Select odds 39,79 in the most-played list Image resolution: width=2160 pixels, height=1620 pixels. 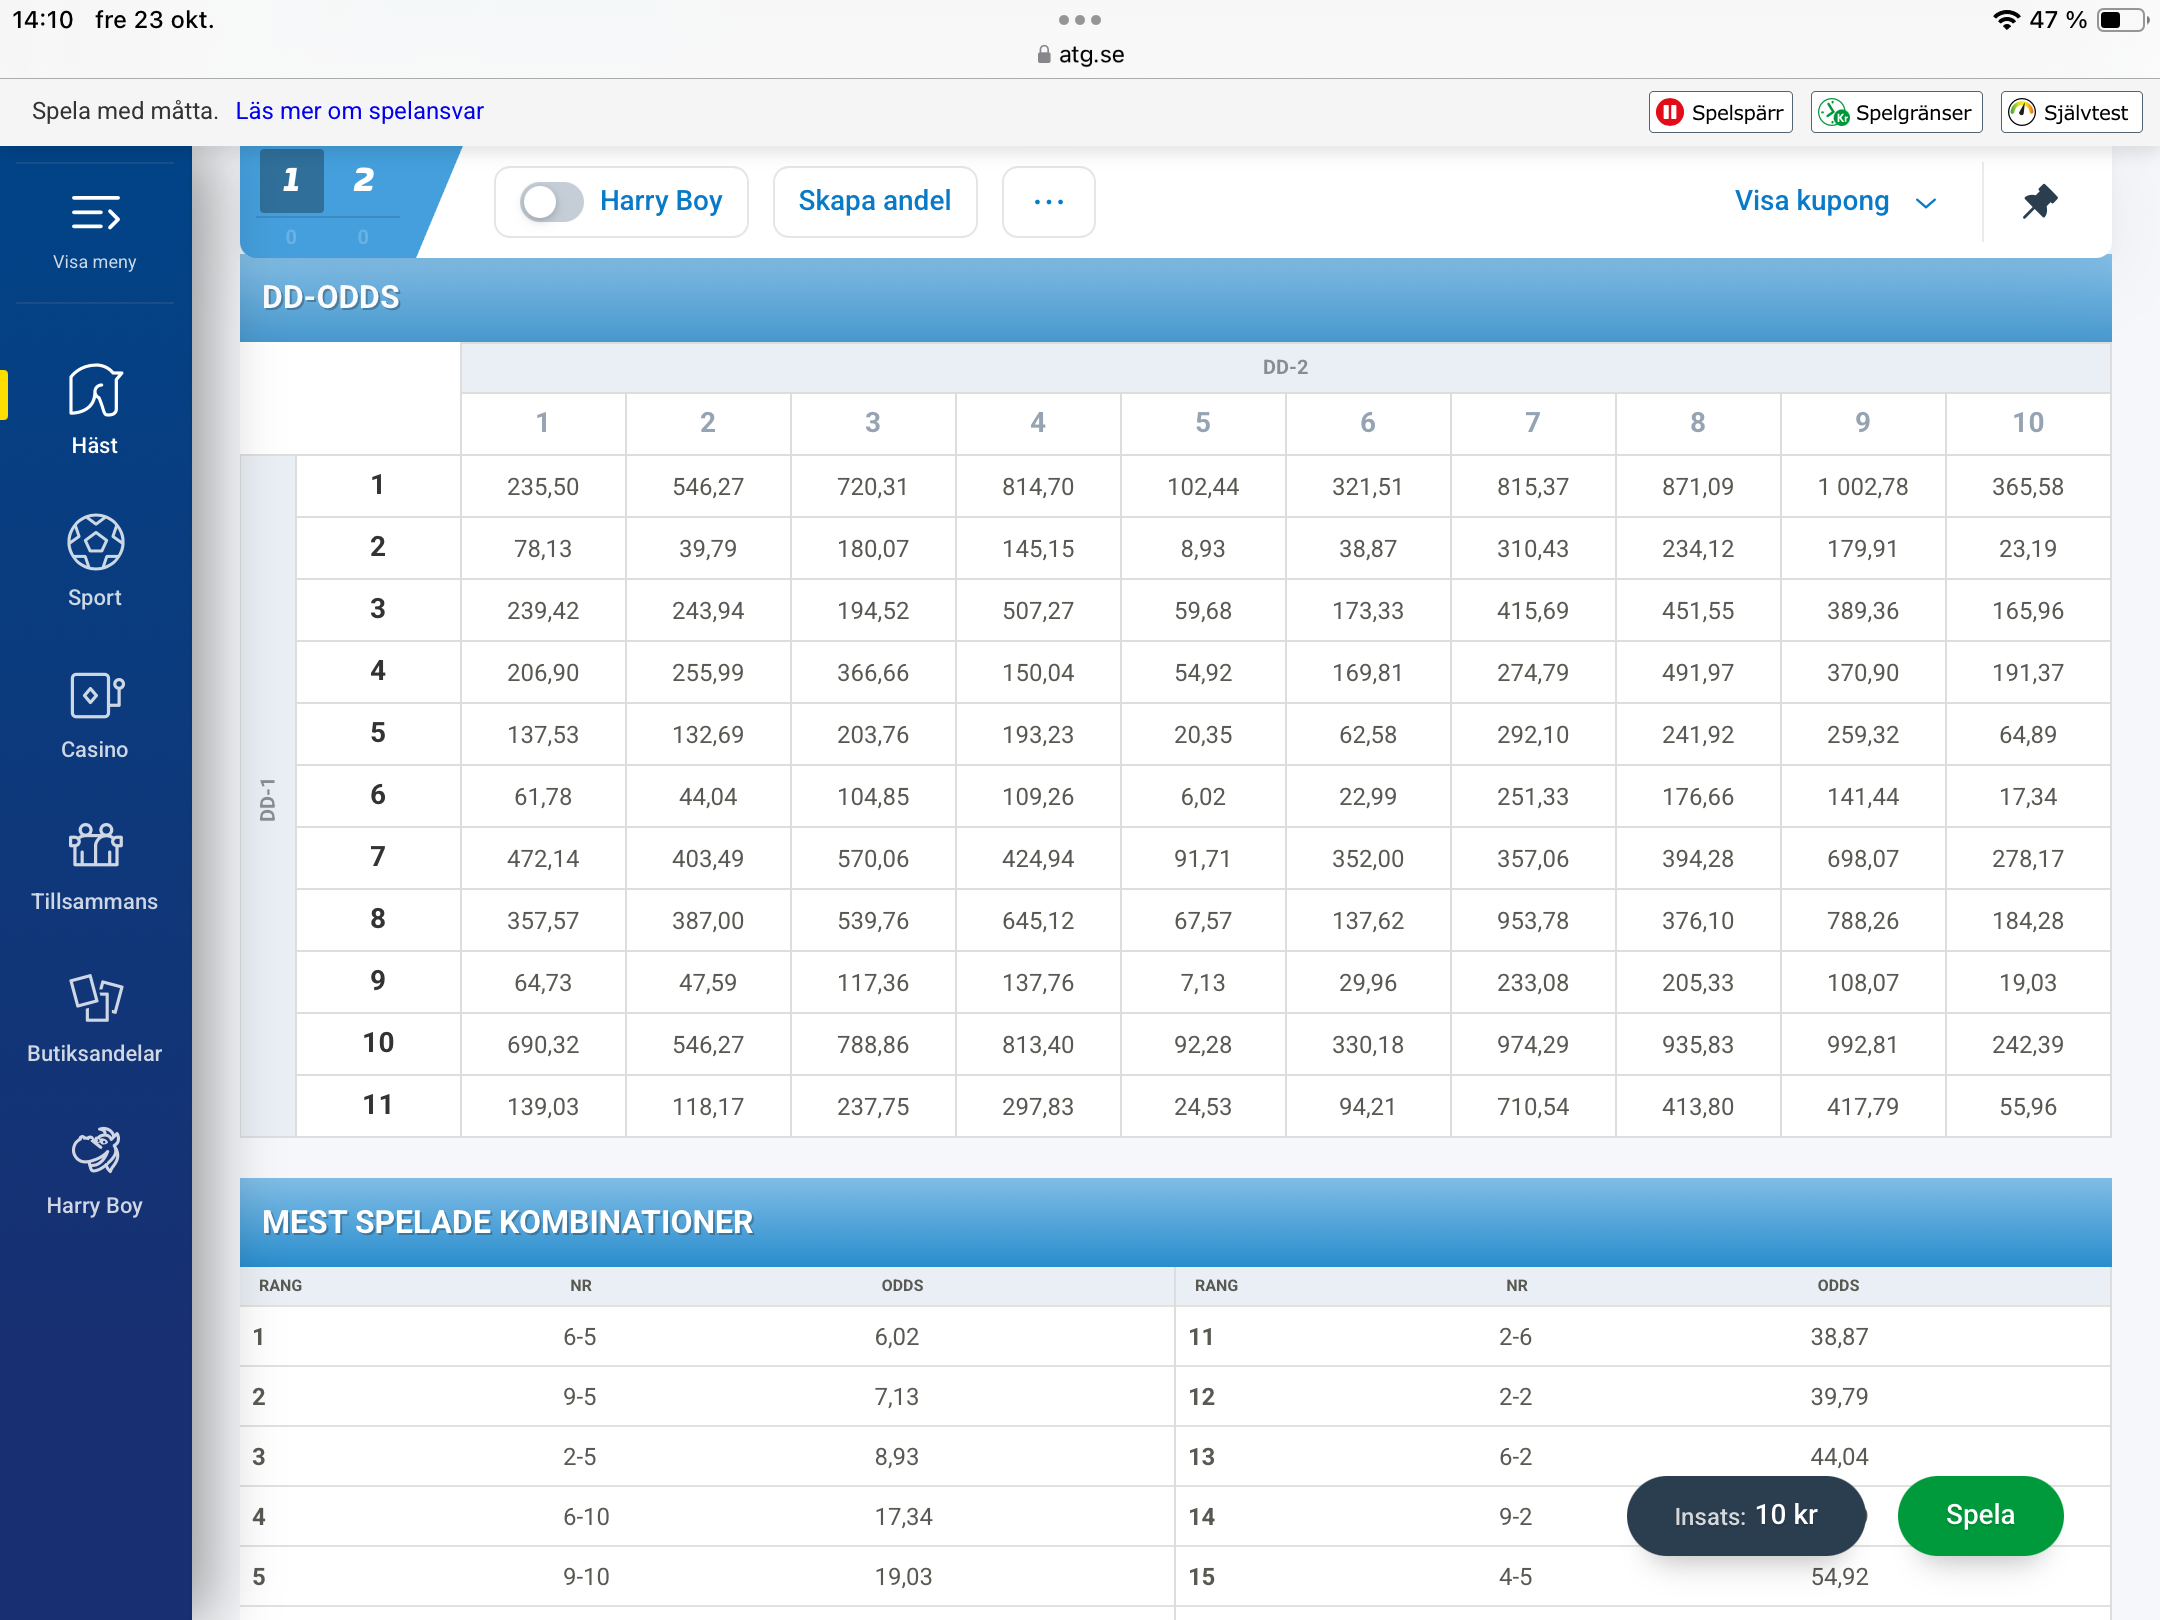point(1839,1397)
